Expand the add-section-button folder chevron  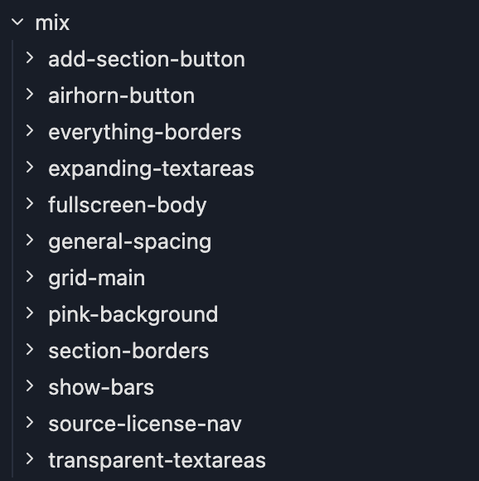(30, 58)
